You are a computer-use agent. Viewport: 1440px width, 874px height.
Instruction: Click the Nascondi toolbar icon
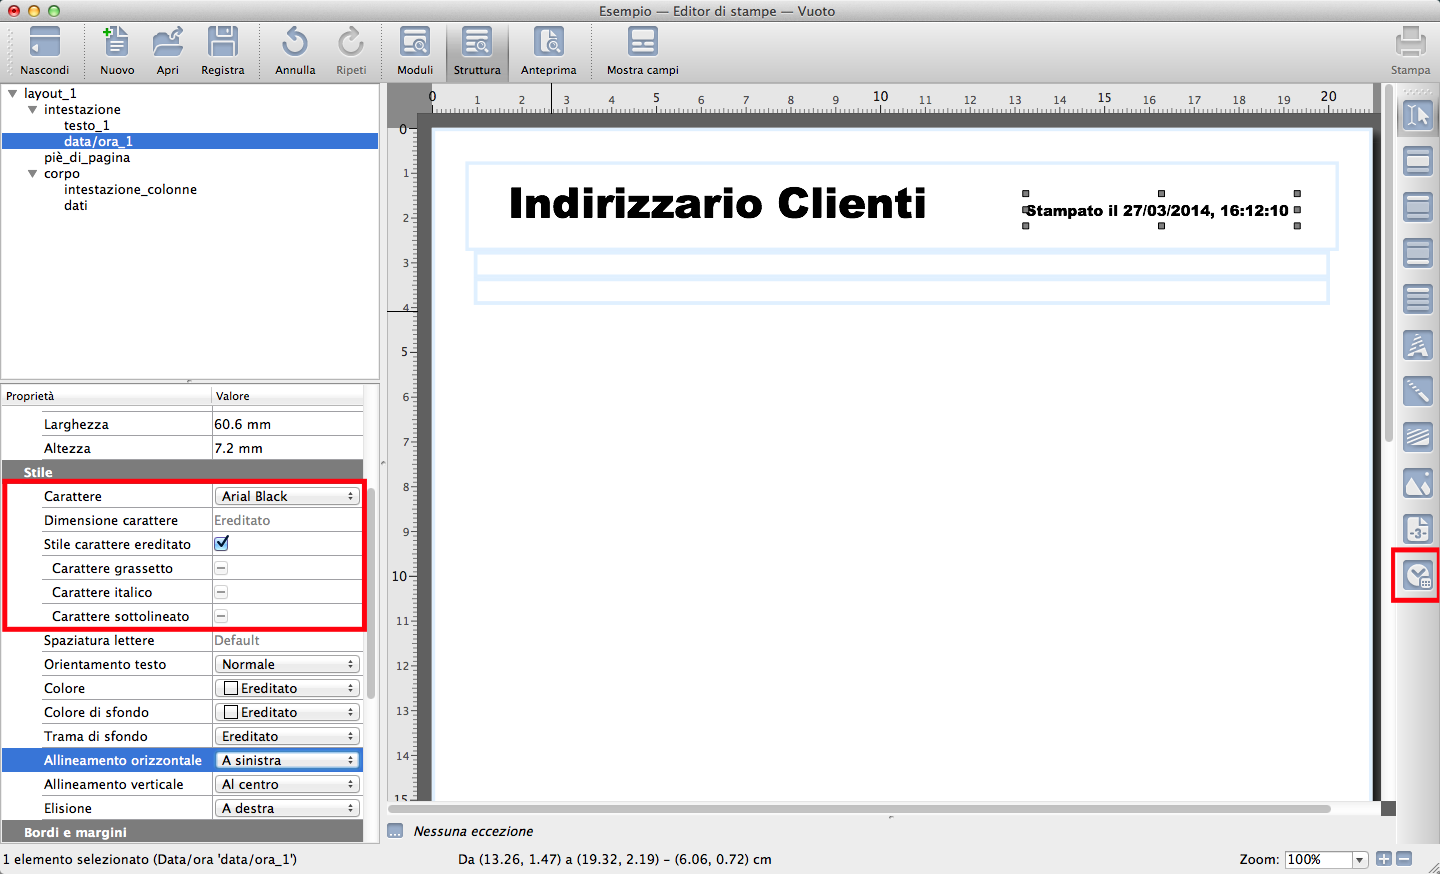[45, 43]
